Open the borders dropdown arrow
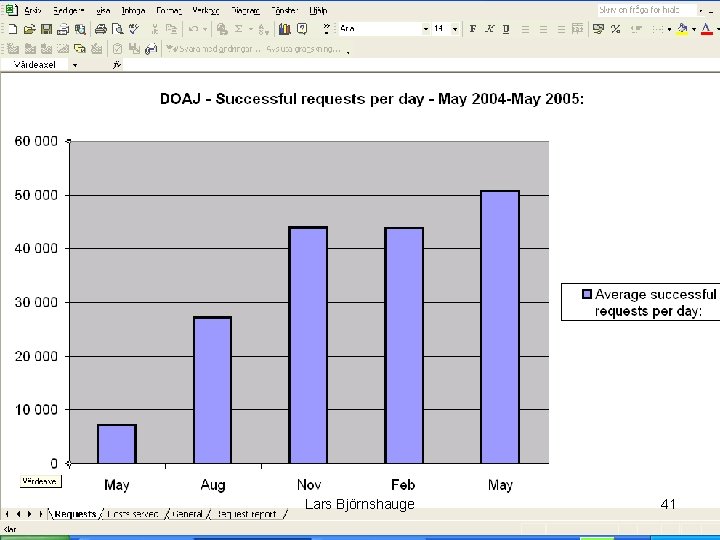This screenshot has height=540, width=720. (x=669, y=29)
